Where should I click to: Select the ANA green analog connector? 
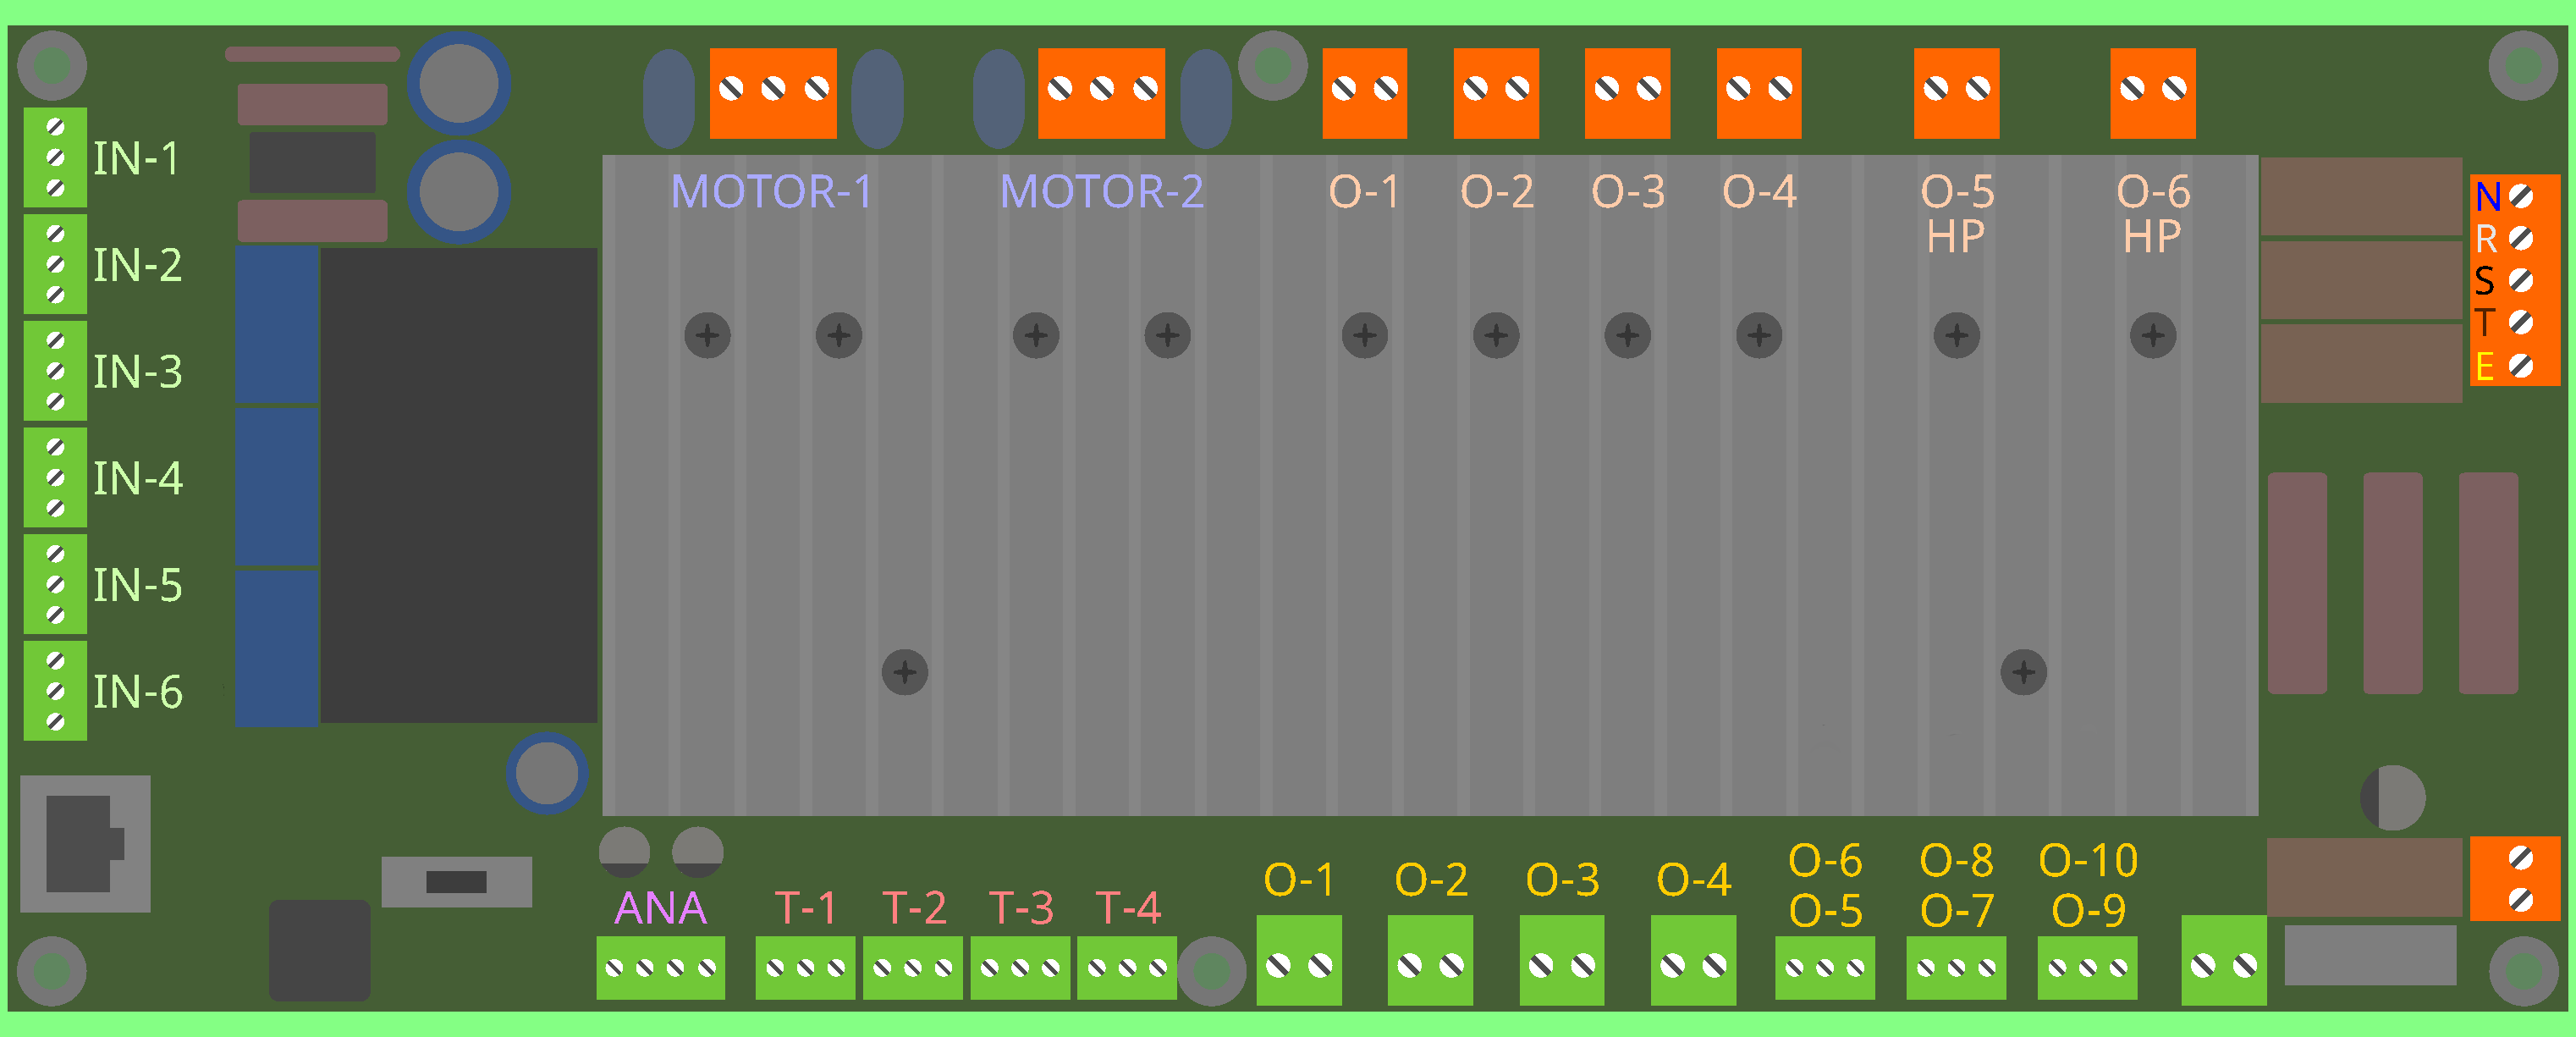tap(660, 967)
